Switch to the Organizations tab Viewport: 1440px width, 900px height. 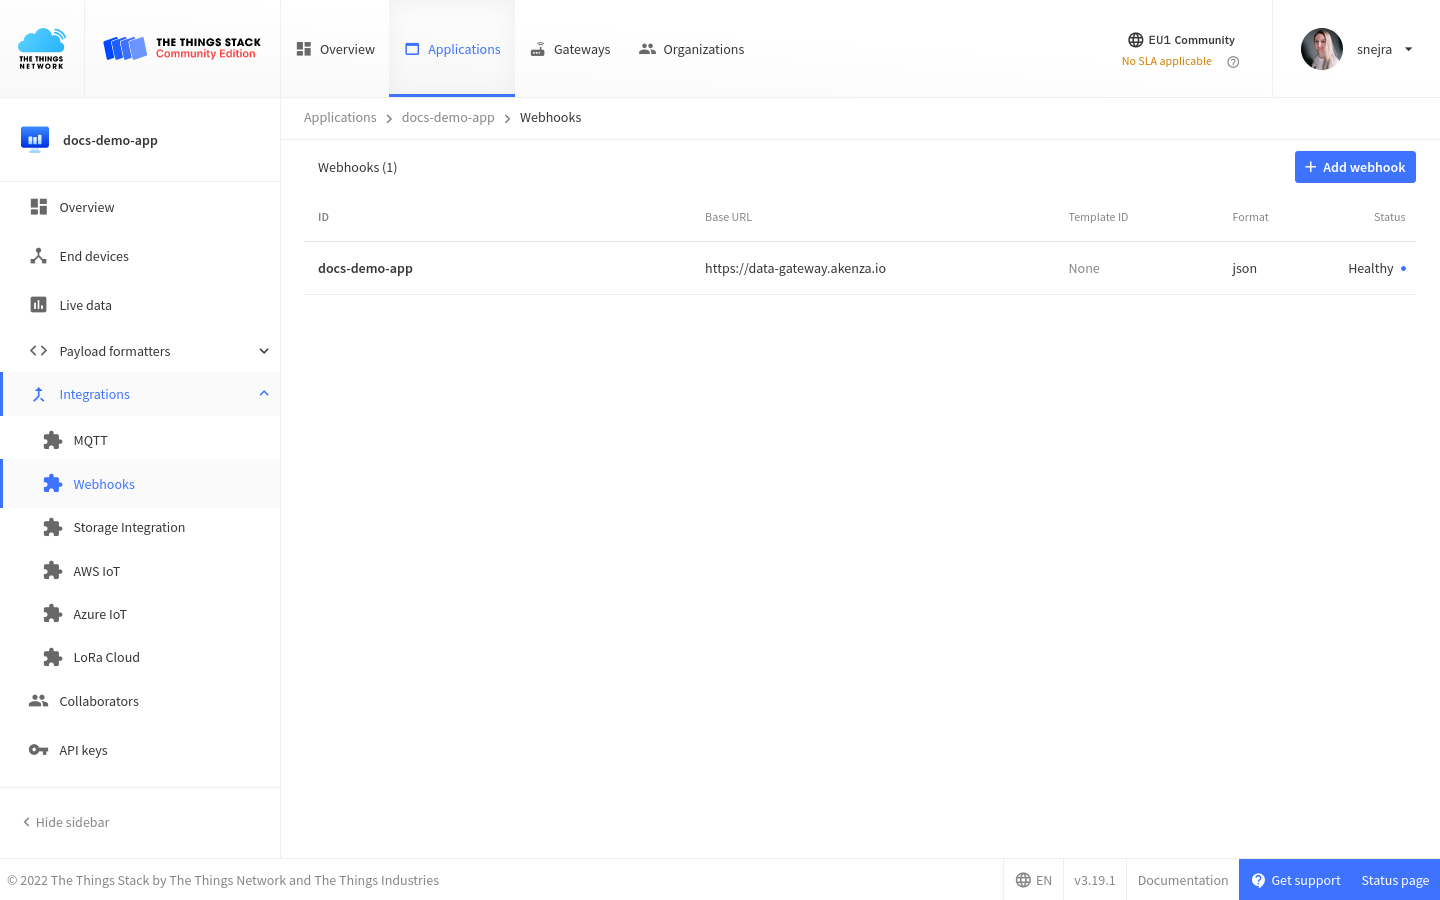tap(702, 49)
